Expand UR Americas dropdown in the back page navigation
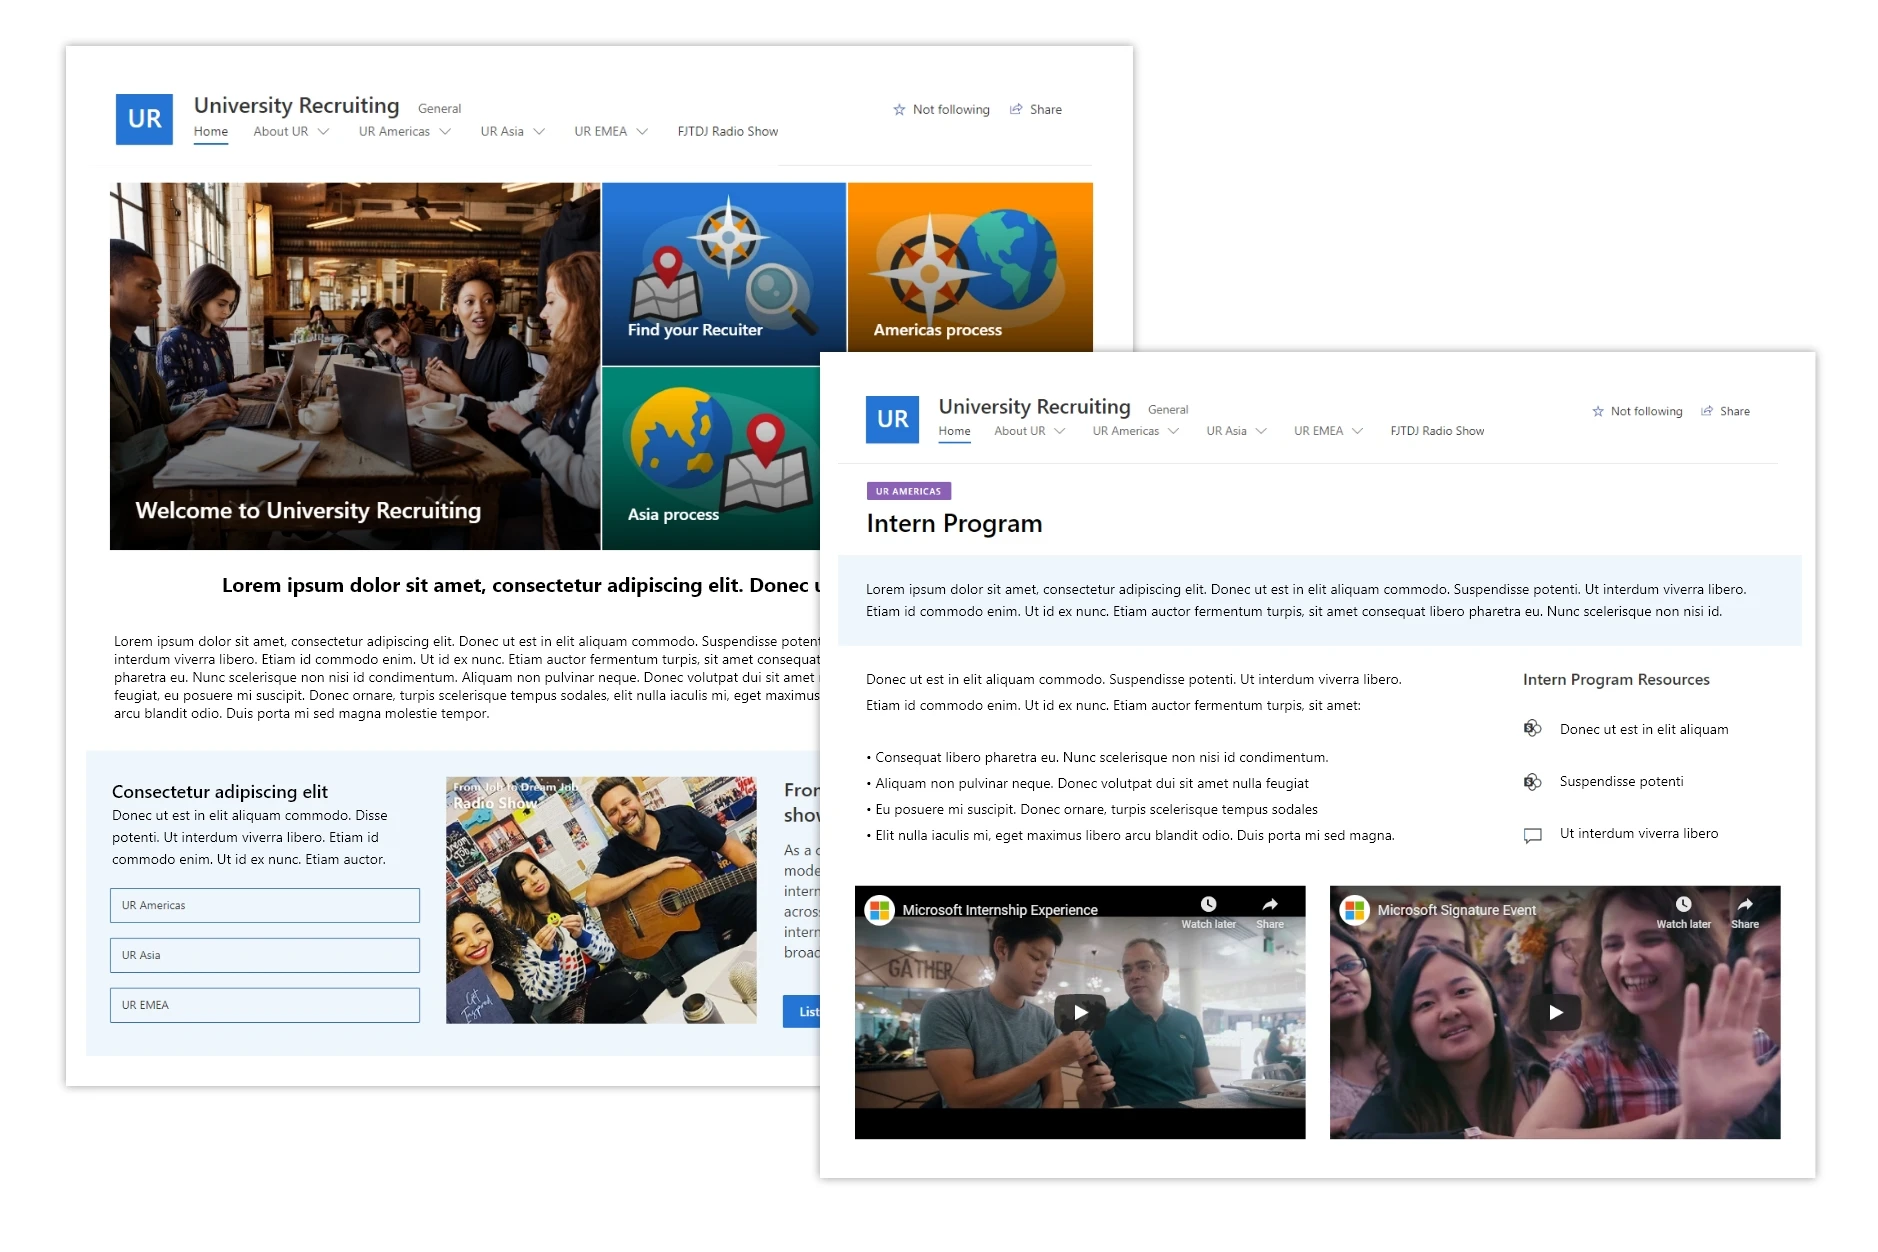Viewport: 1878px width, 1252px height. (445, 132)
